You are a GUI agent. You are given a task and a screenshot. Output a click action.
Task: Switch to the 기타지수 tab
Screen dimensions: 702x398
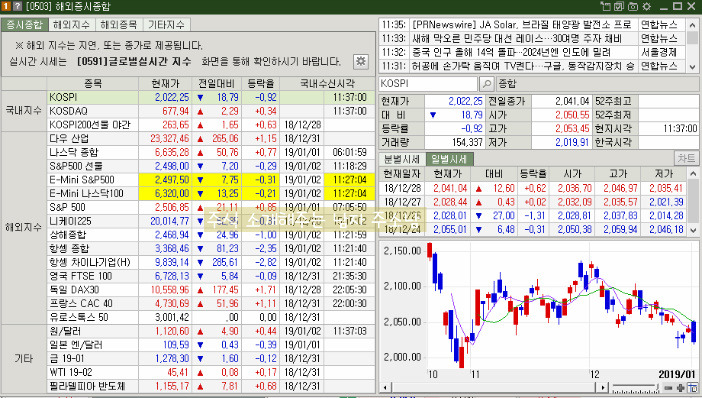point(167,24)
